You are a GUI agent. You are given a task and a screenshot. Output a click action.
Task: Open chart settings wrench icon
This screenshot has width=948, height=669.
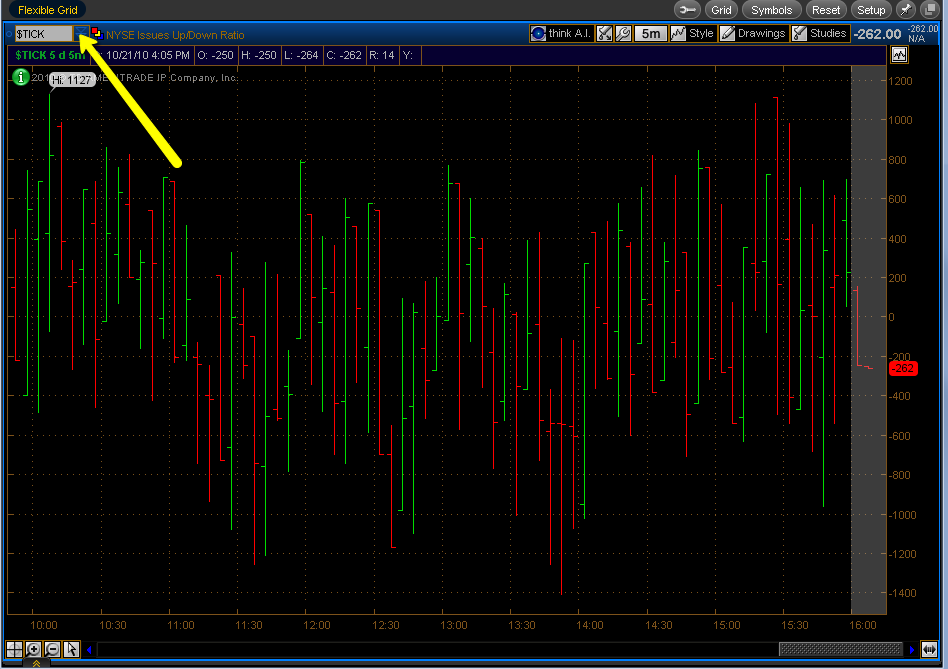tap(623, 33)
